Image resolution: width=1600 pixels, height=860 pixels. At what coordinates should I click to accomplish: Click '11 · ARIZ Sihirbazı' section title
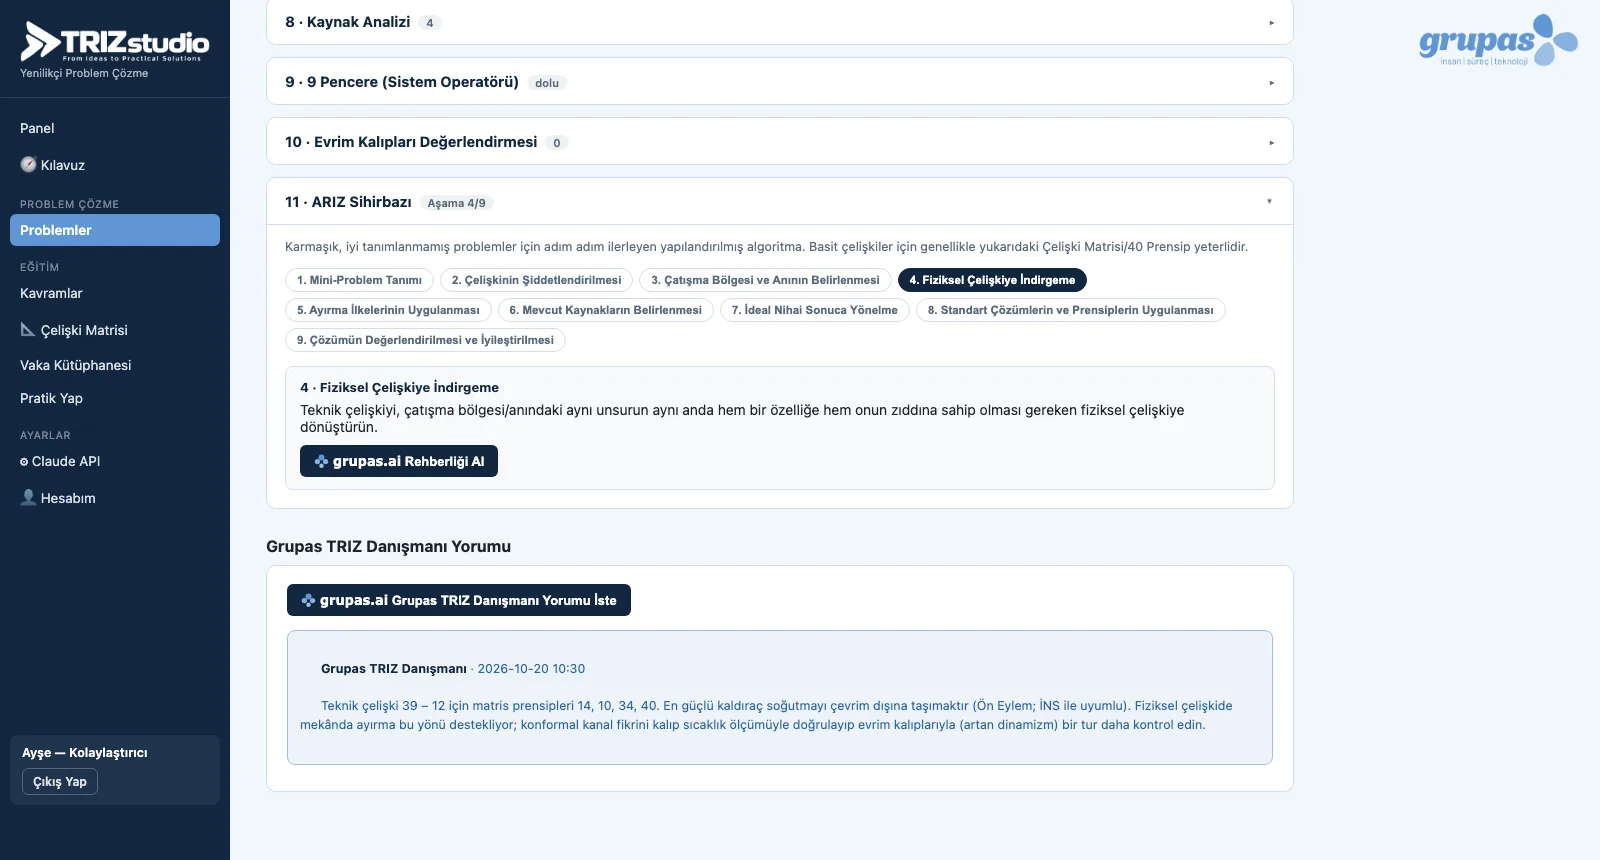coord(348,202)
